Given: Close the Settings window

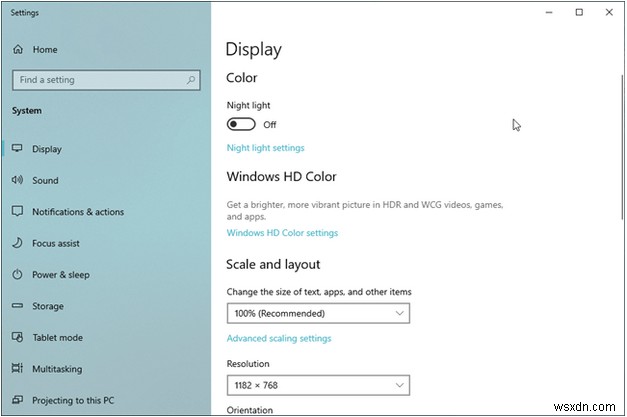Looking at the screenshot, I should click(609, 12).
